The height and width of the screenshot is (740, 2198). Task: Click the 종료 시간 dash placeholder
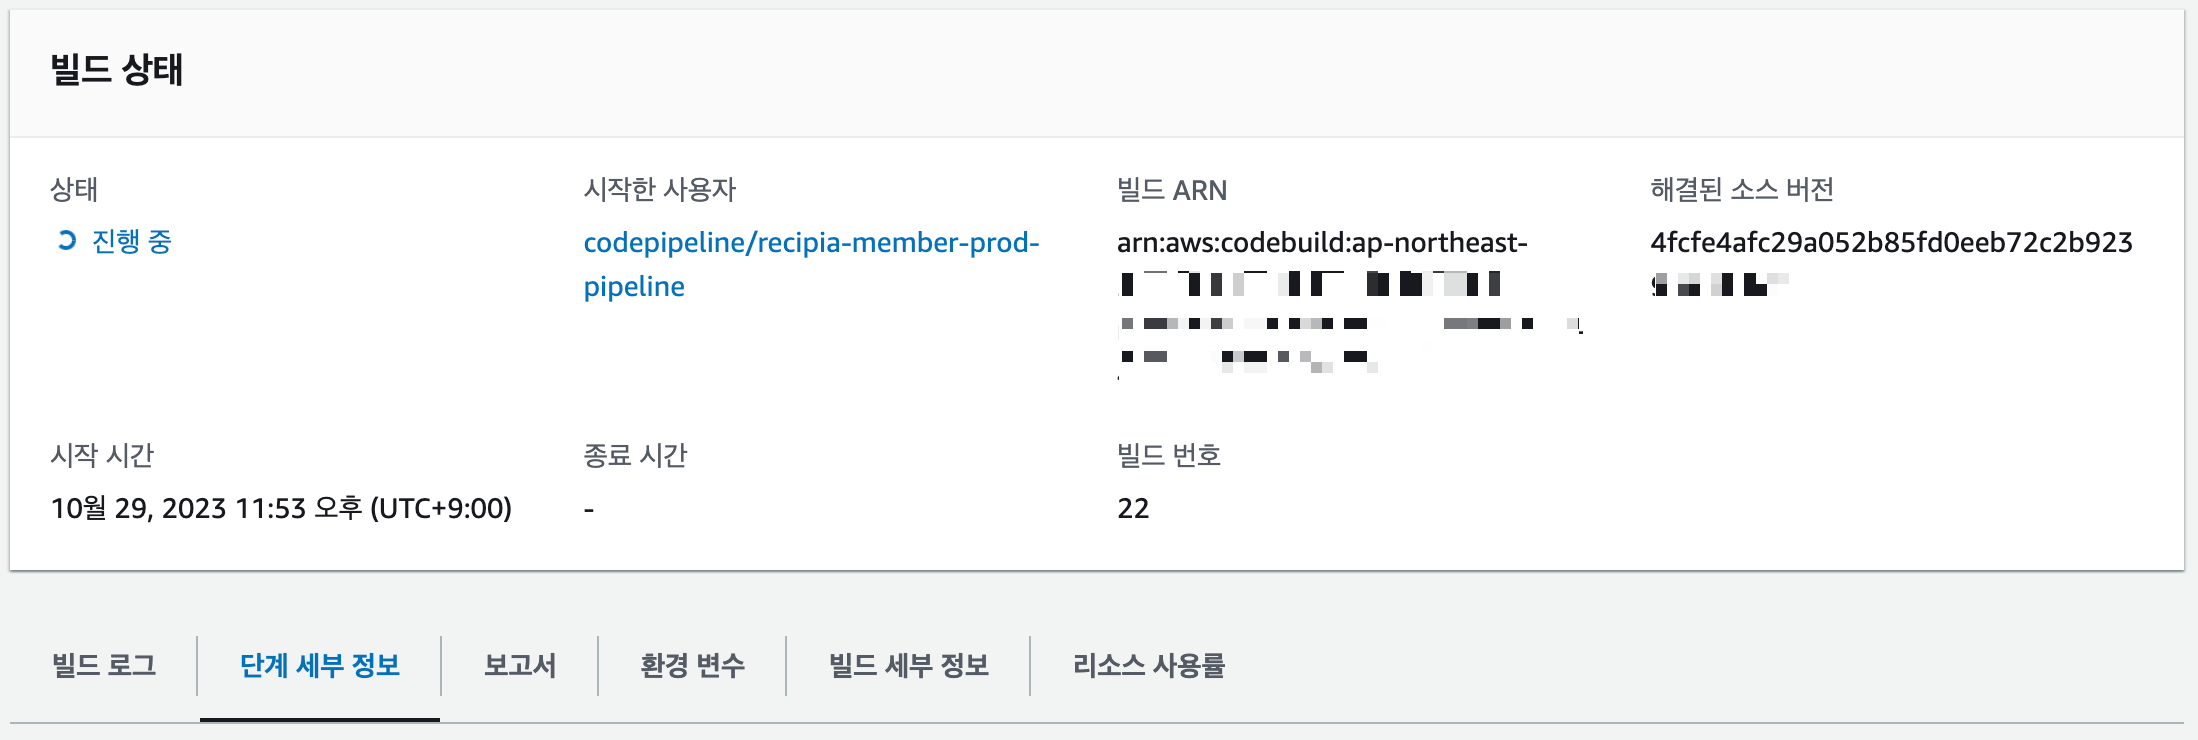[x=590, y=508]
